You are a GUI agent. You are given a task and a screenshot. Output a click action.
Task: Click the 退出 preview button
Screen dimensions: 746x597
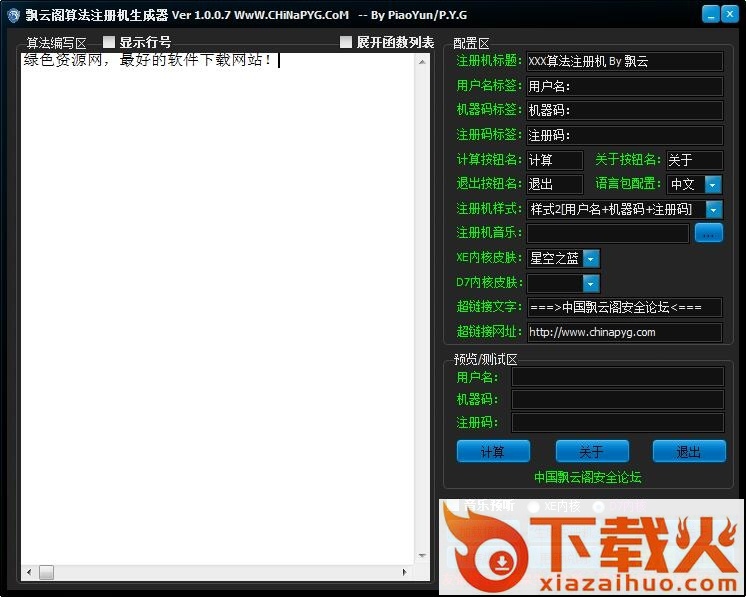689,452
